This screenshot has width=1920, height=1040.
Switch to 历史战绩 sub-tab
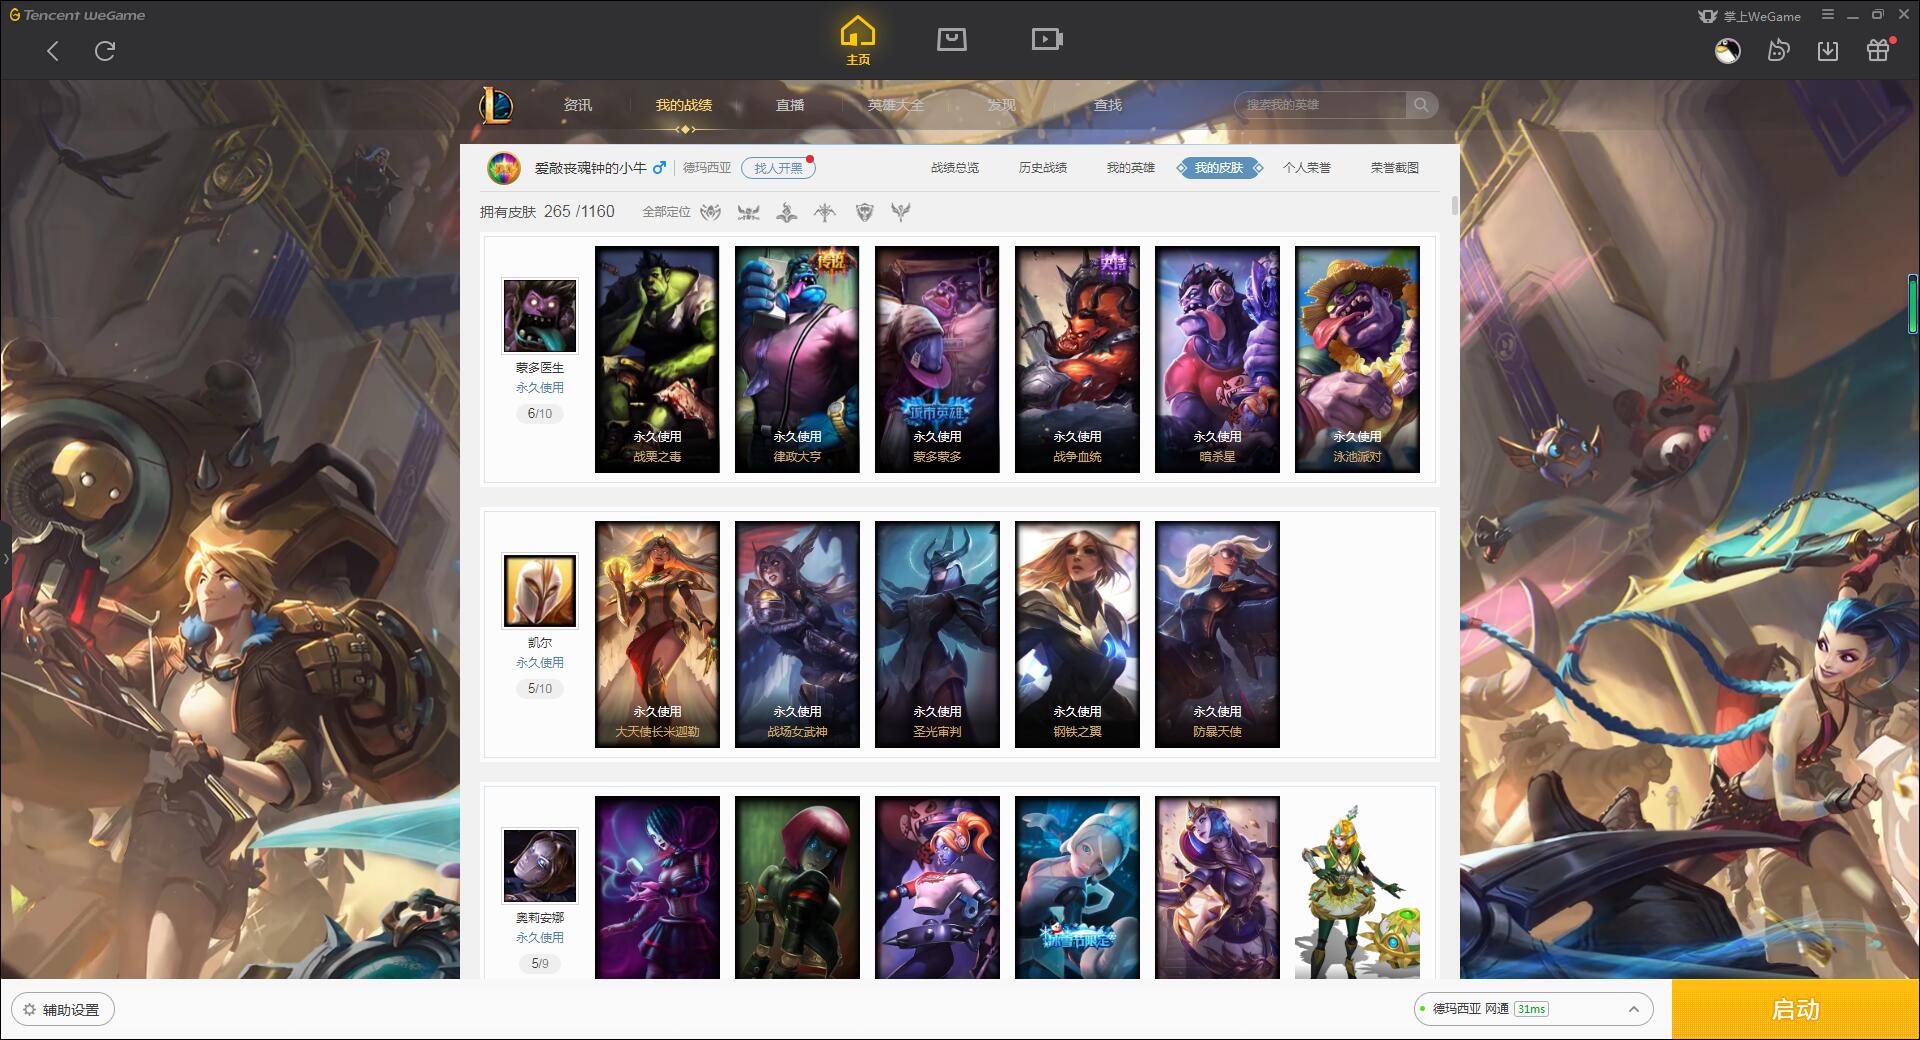click(x=1043, y=168)
